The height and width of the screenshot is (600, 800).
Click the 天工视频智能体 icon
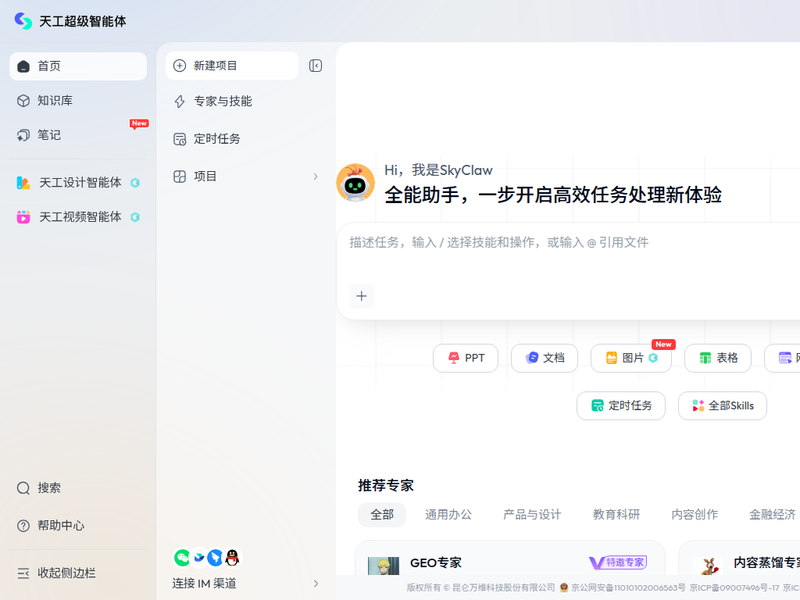tap(23, 217)
